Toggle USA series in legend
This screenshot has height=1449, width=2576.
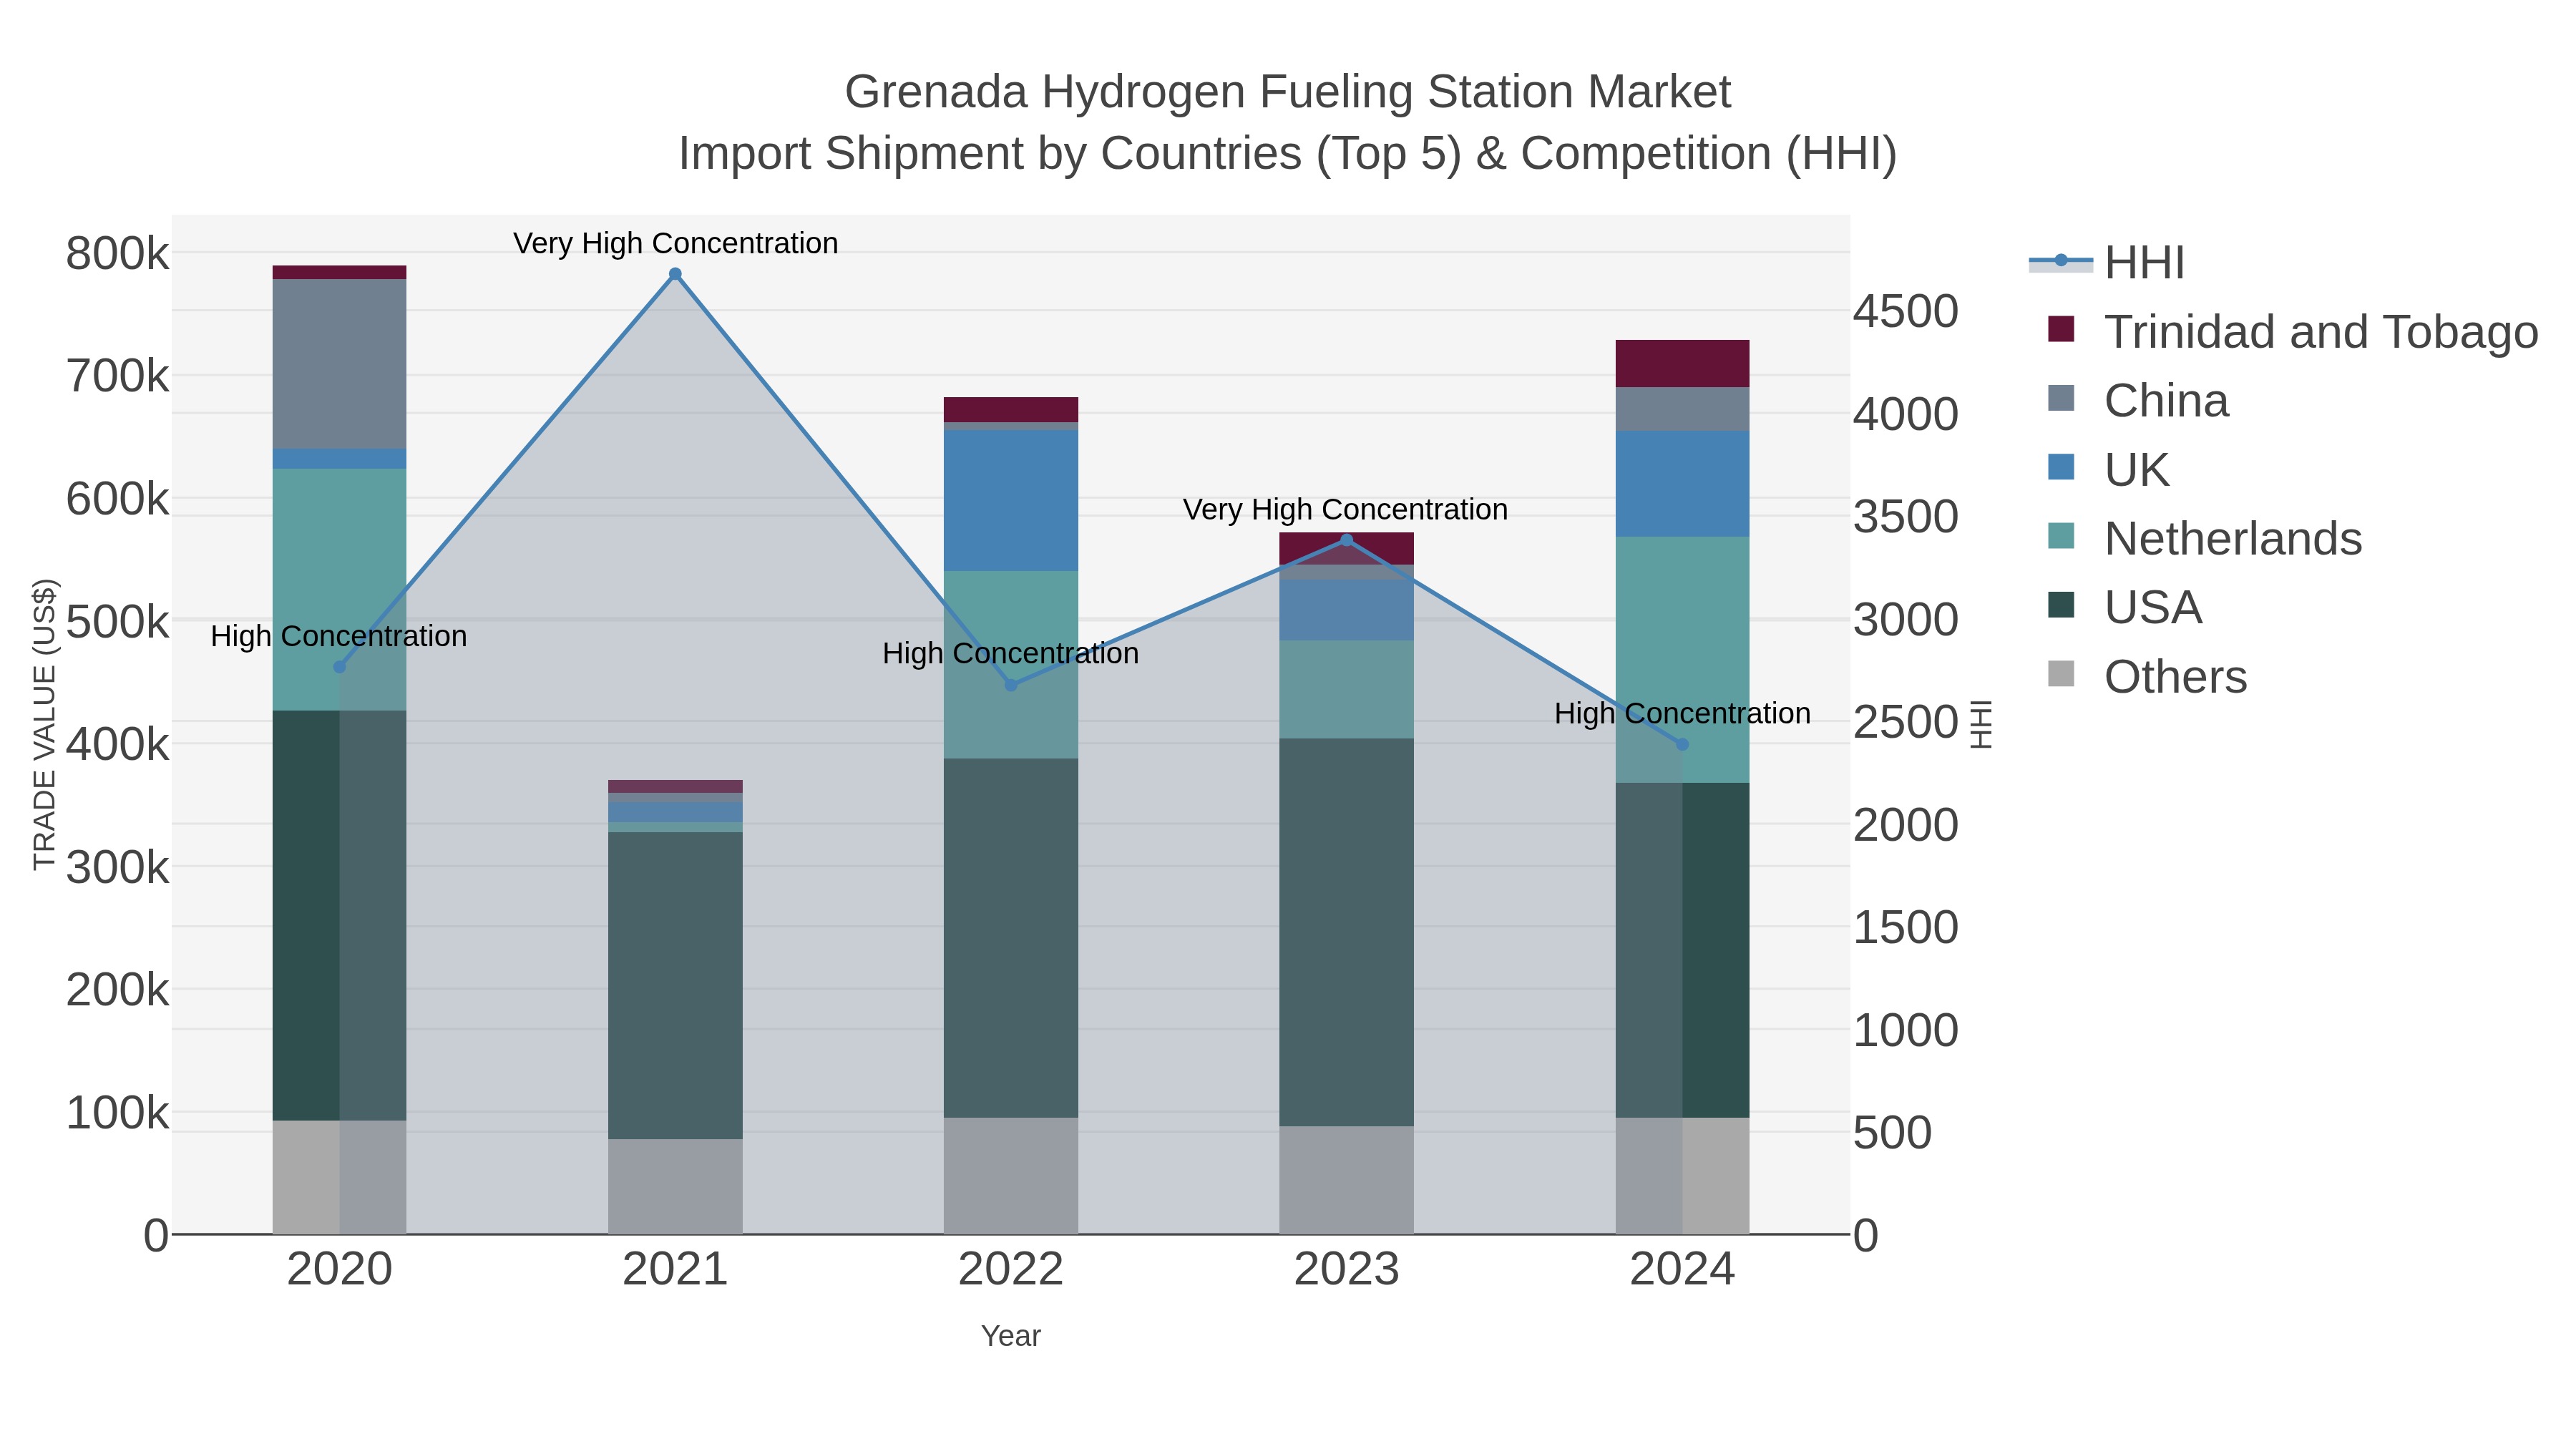tap(2124, 607)
